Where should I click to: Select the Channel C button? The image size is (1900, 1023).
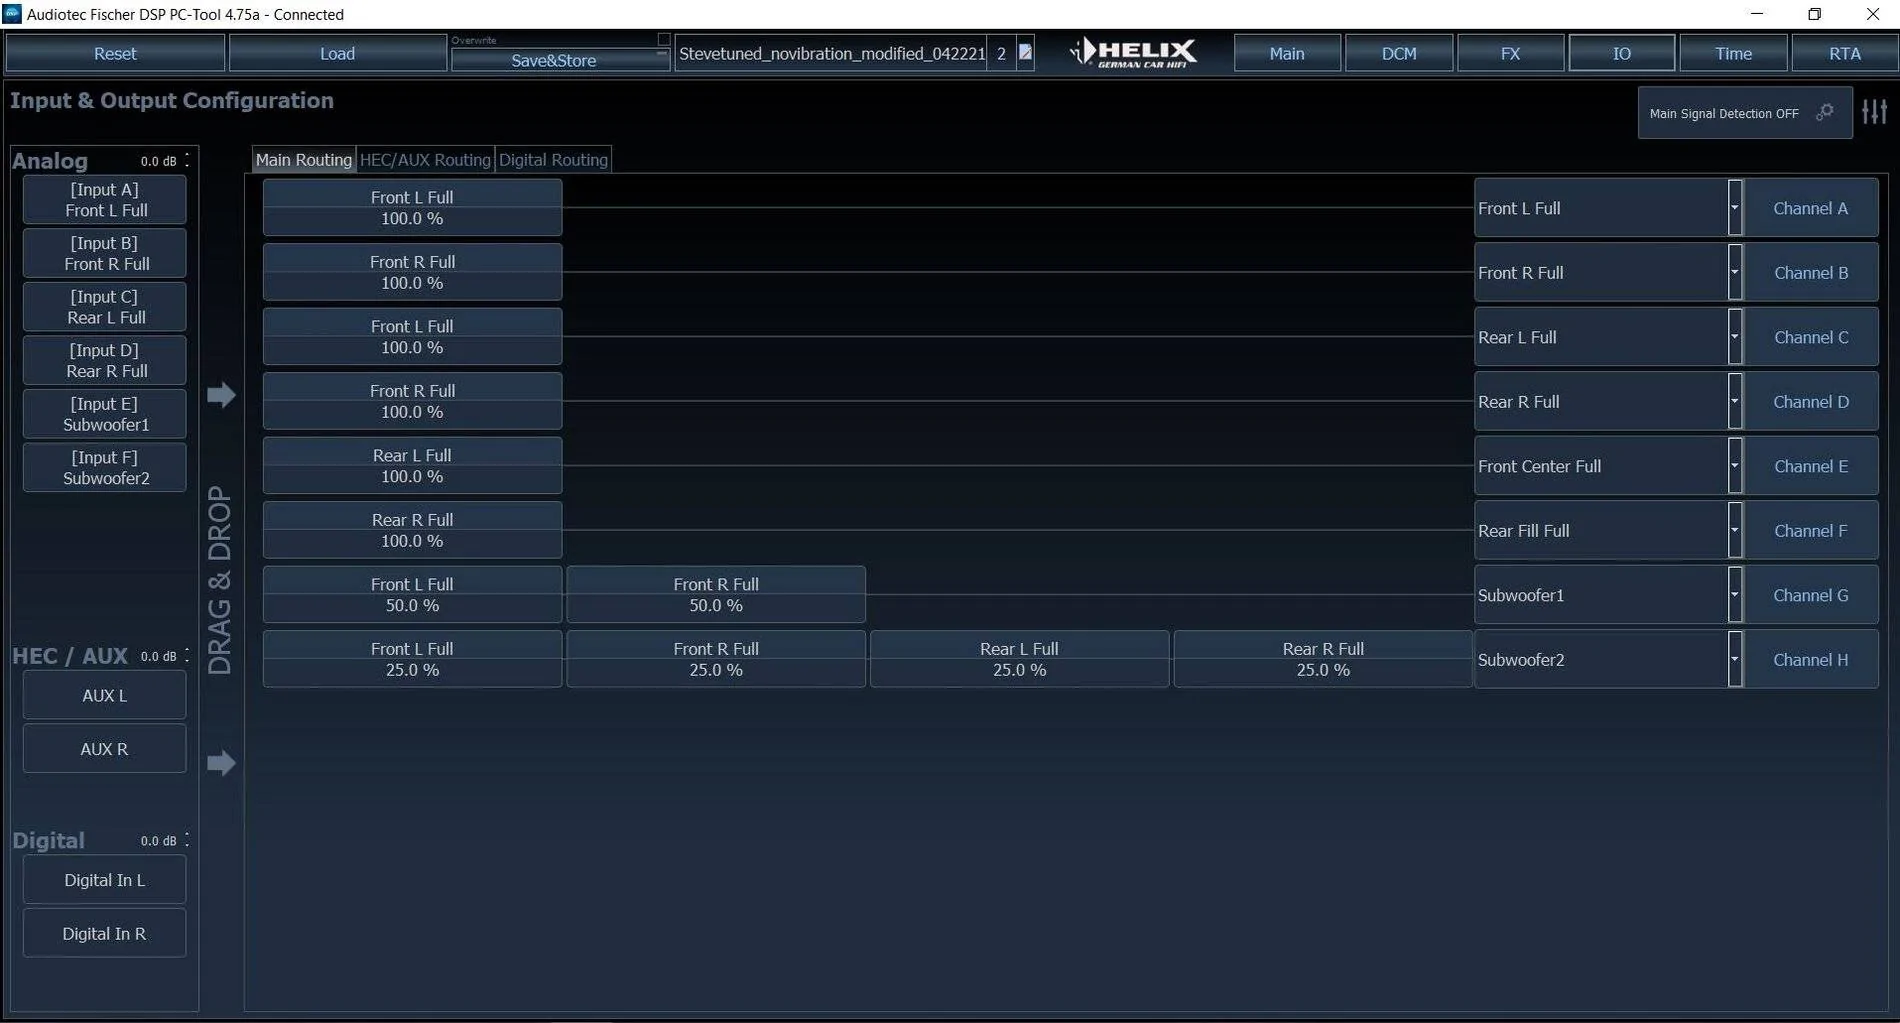coord(1811,337)
